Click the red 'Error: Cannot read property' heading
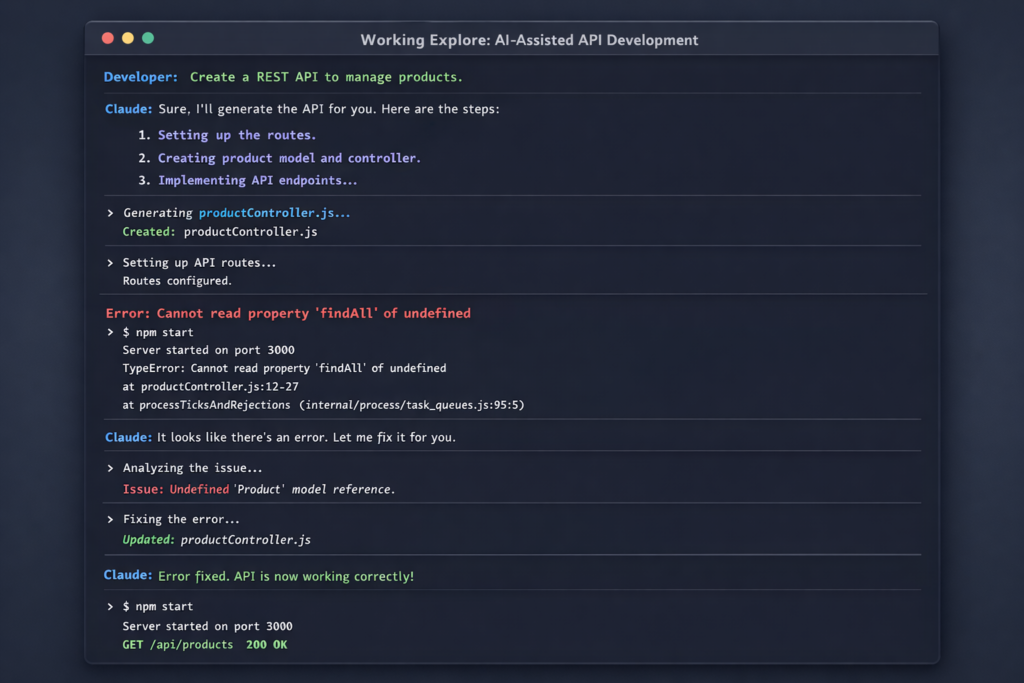This screenshot has height=683, width=1024. click(288, 313)
